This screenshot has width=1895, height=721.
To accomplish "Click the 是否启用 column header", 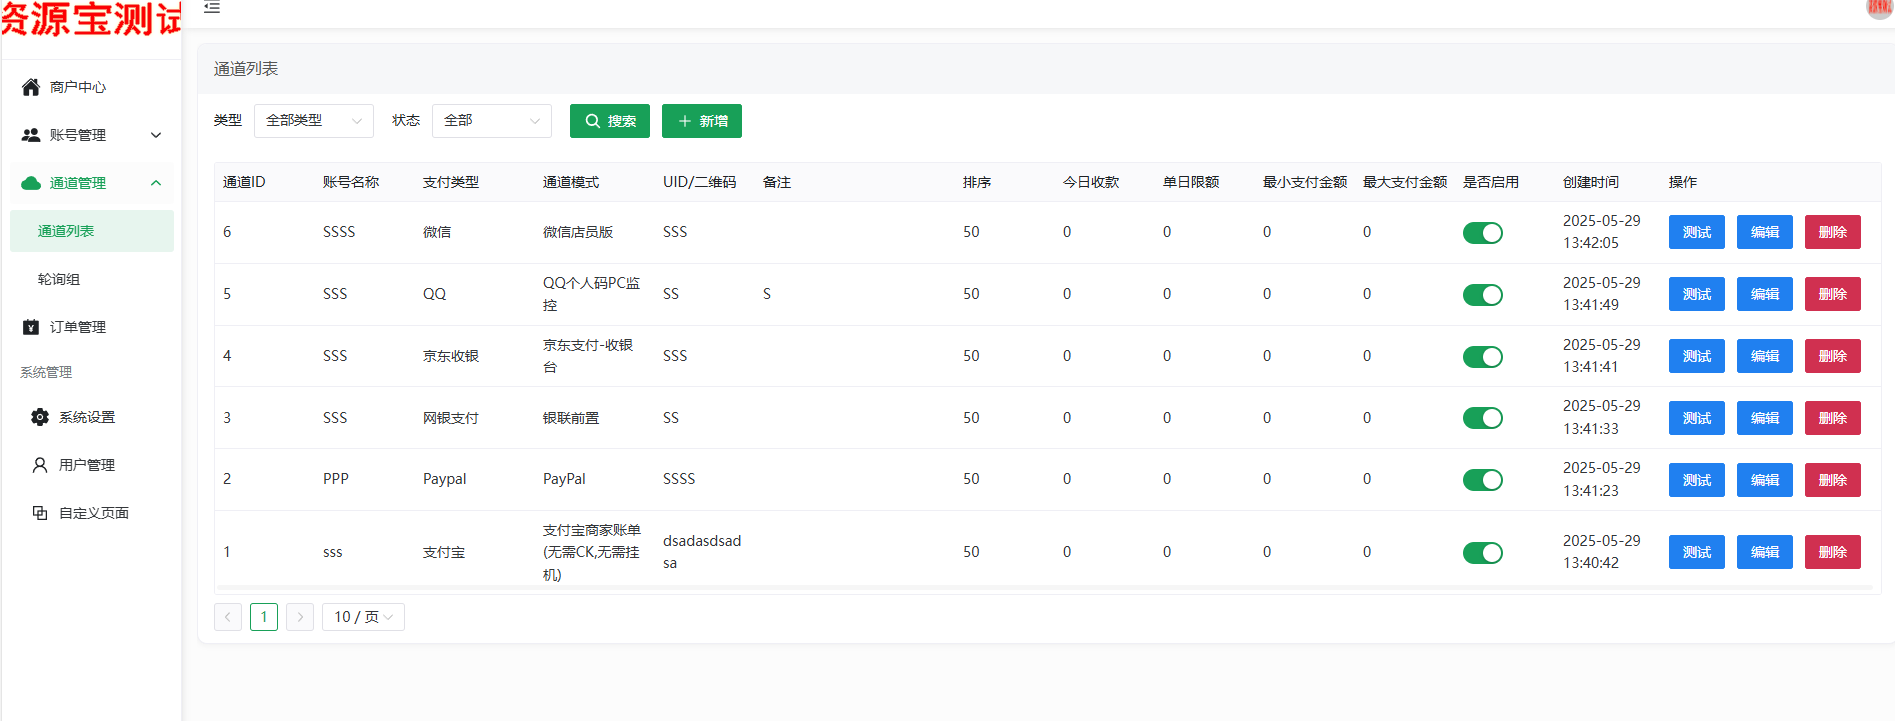I will click(1491, 182).
